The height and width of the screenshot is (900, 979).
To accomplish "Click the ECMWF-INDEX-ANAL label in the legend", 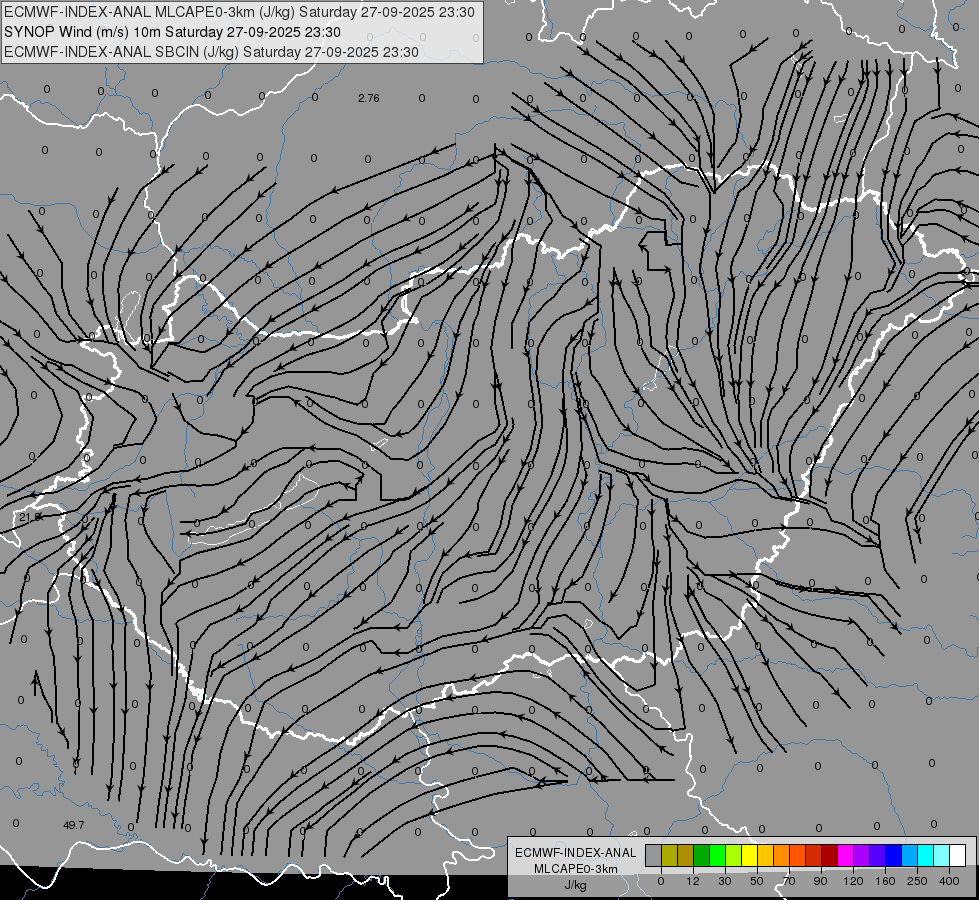I will point(576,853).
